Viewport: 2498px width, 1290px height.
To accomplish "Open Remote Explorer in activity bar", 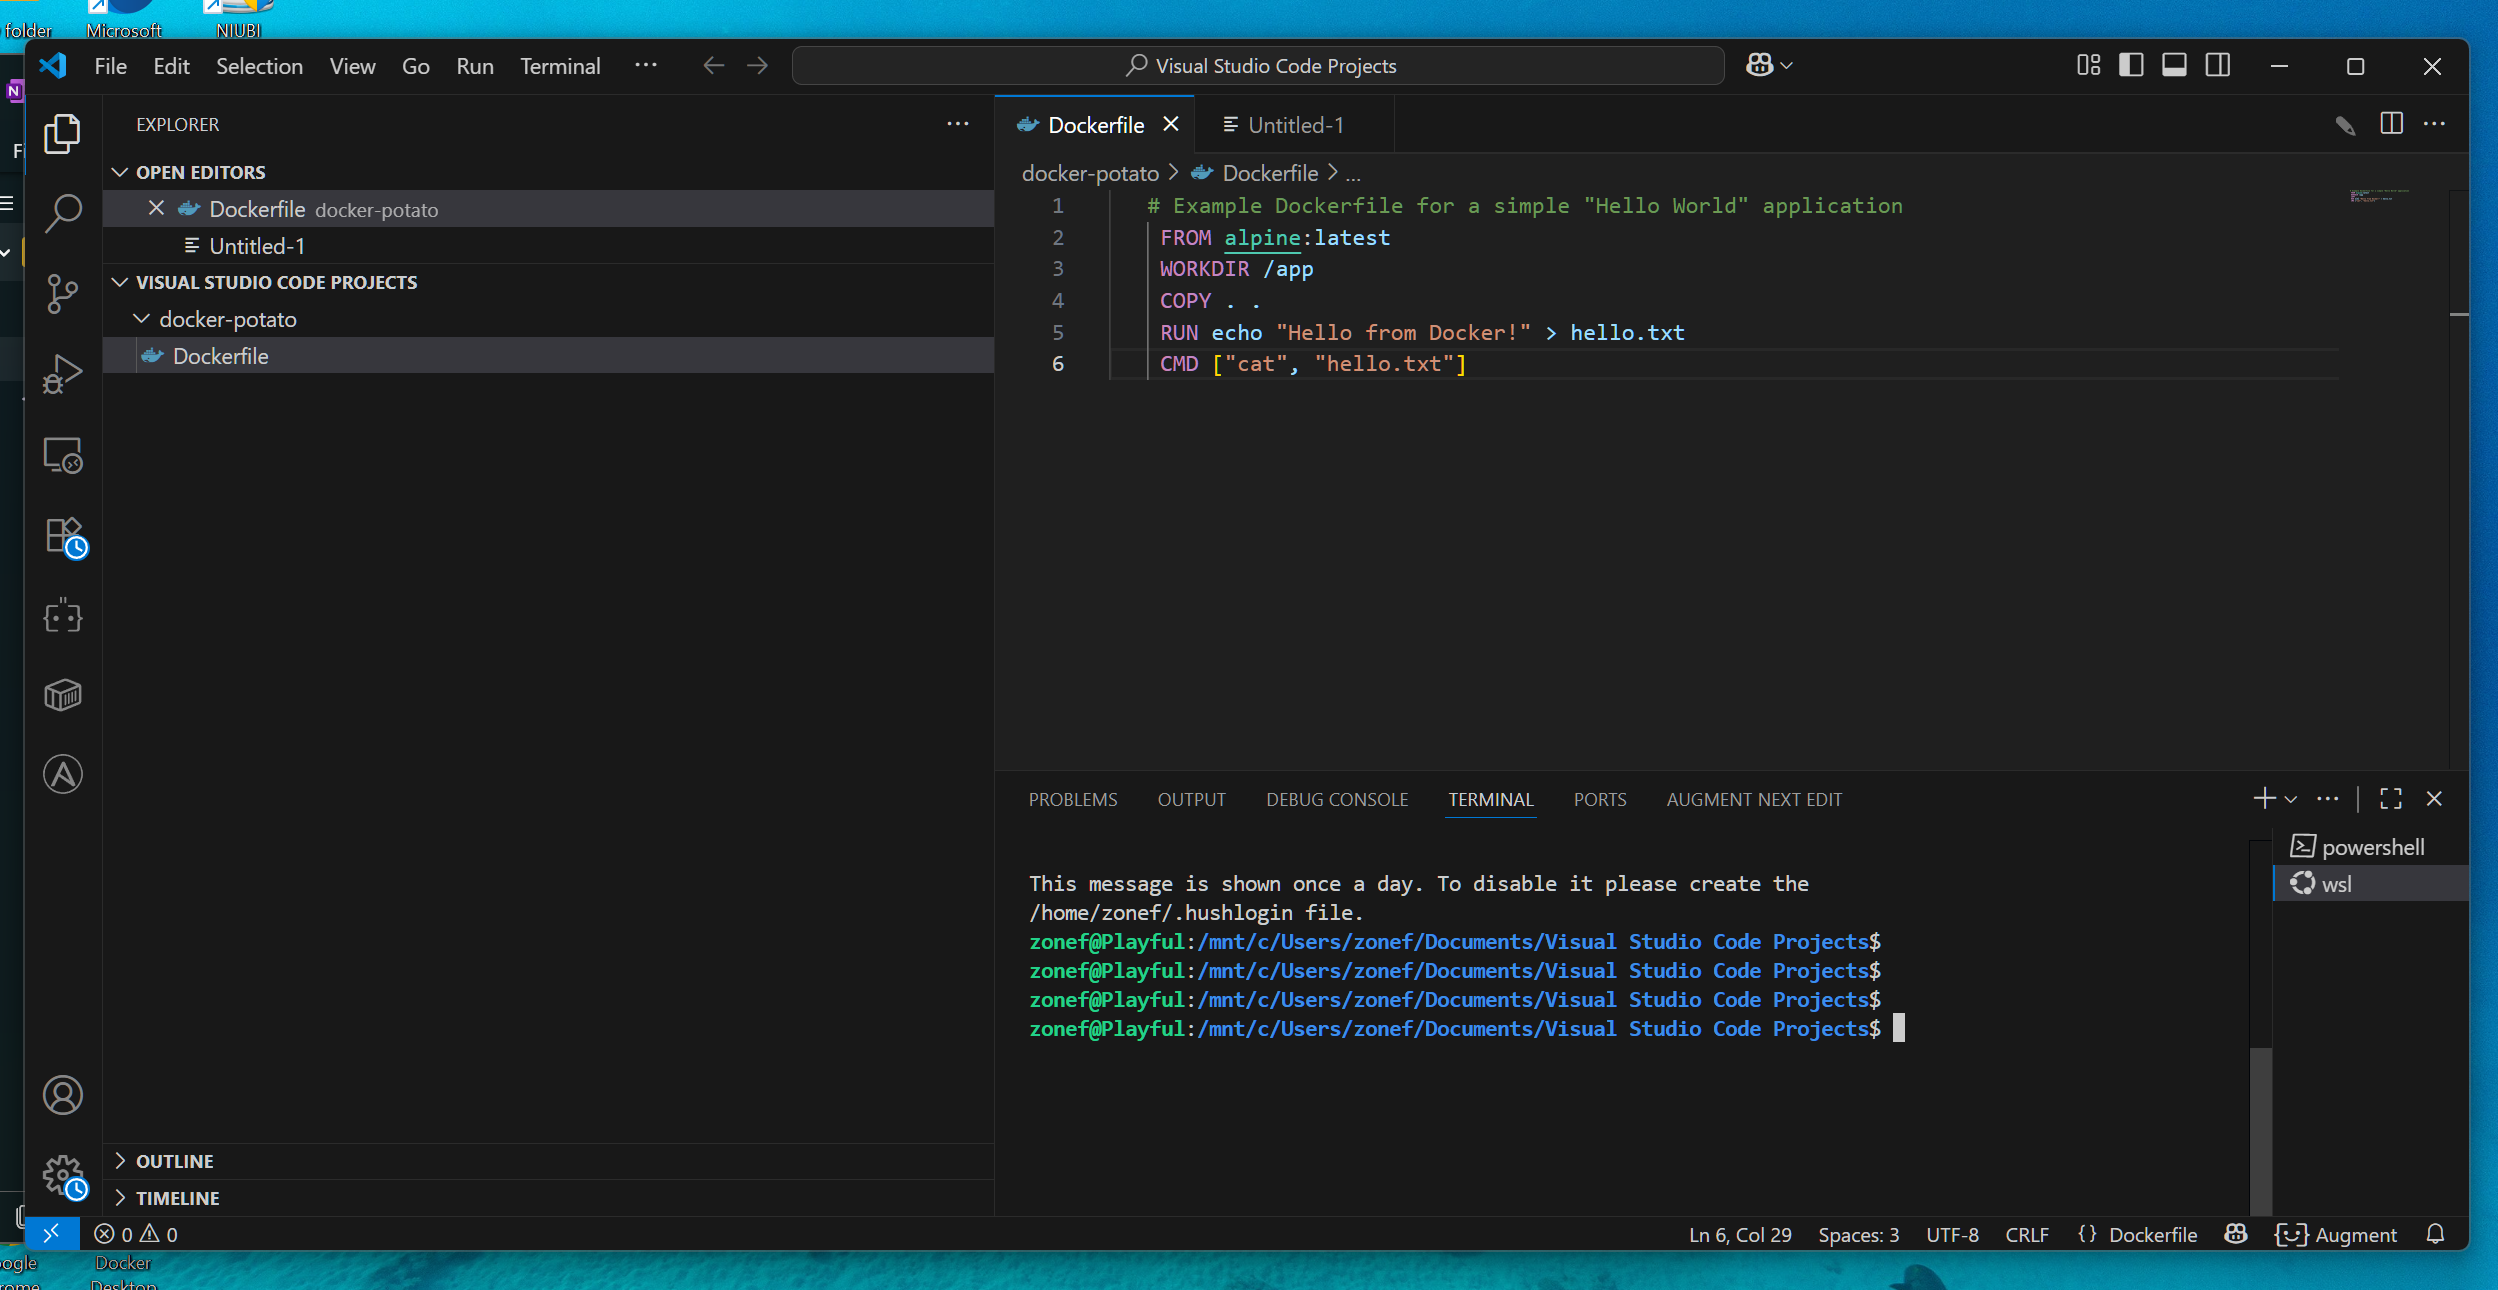I will pyautogui.click(x=63, y=456).
